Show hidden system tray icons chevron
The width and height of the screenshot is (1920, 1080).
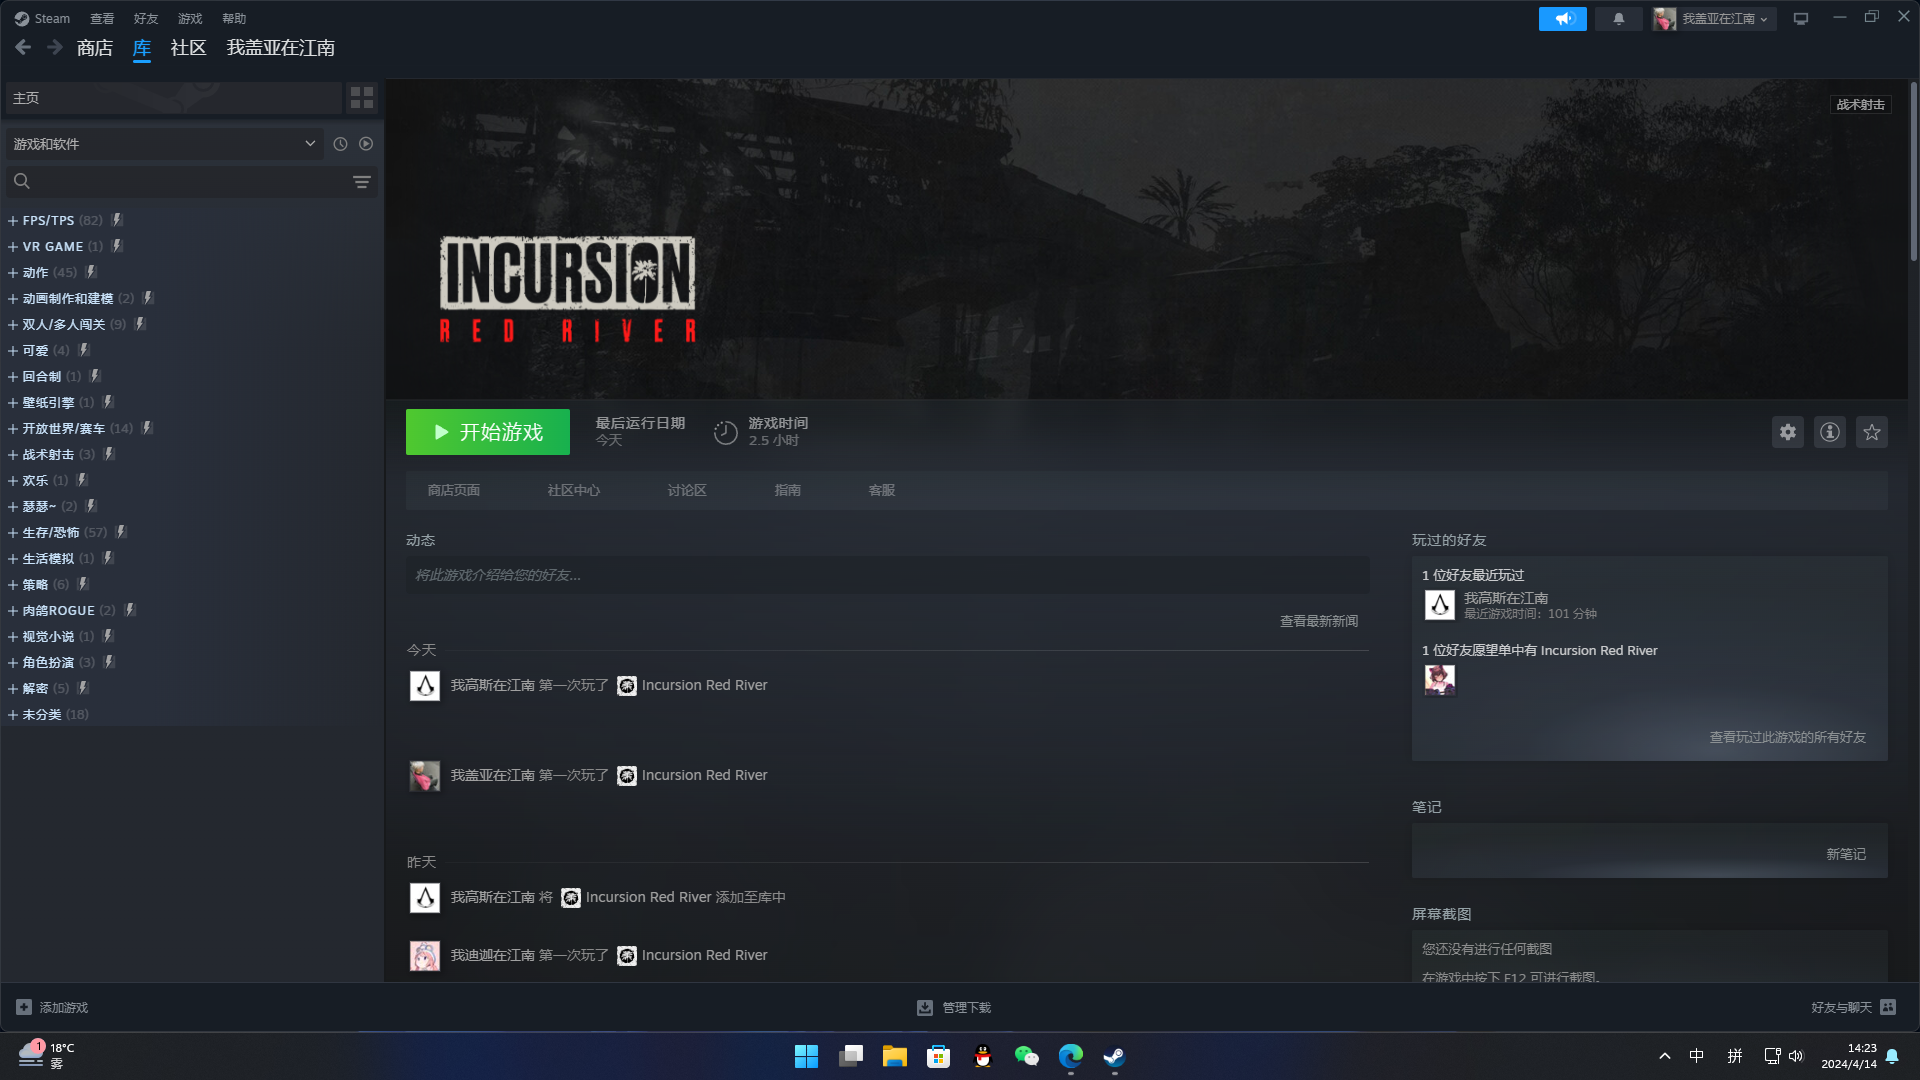[1664, 1056]
